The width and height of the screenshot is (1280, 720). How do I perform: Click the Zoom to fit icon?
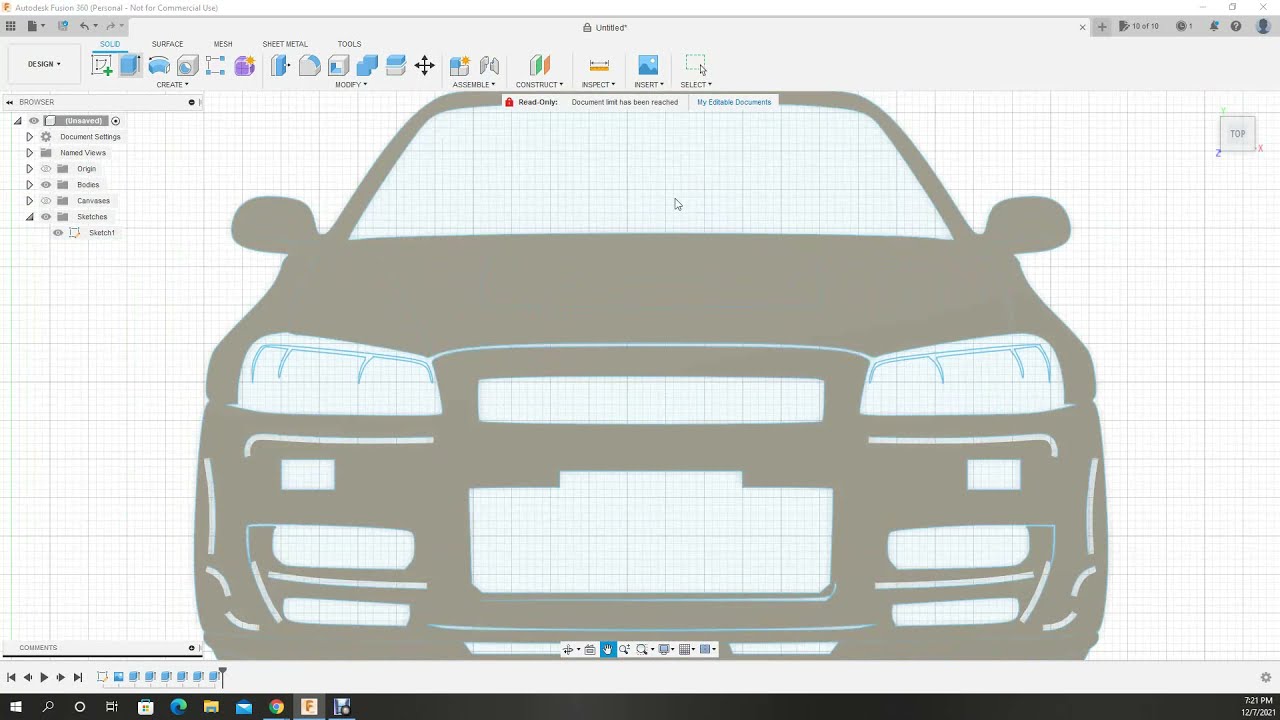(642, 649)
